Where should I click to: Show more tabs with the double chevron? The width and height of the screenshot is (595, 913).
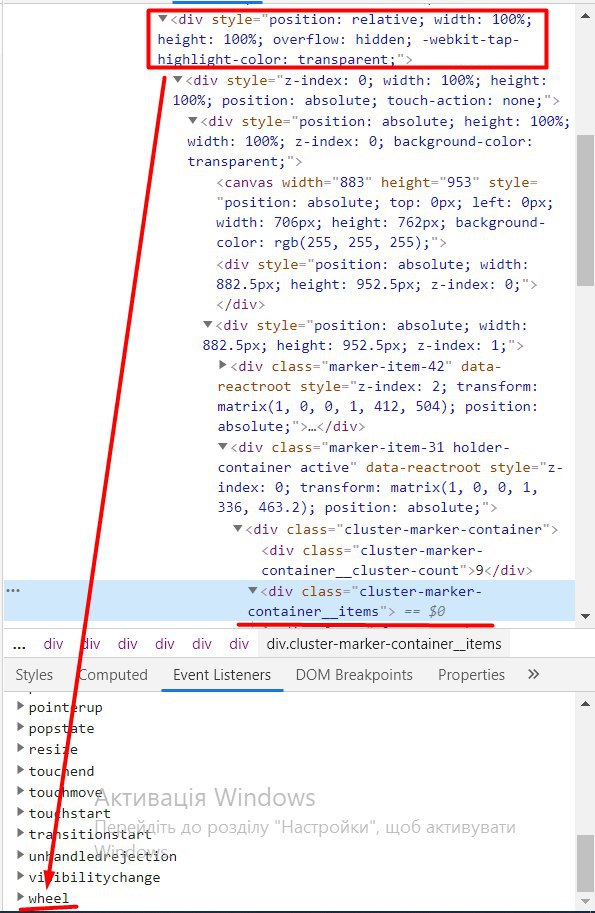tap(533, 674)
